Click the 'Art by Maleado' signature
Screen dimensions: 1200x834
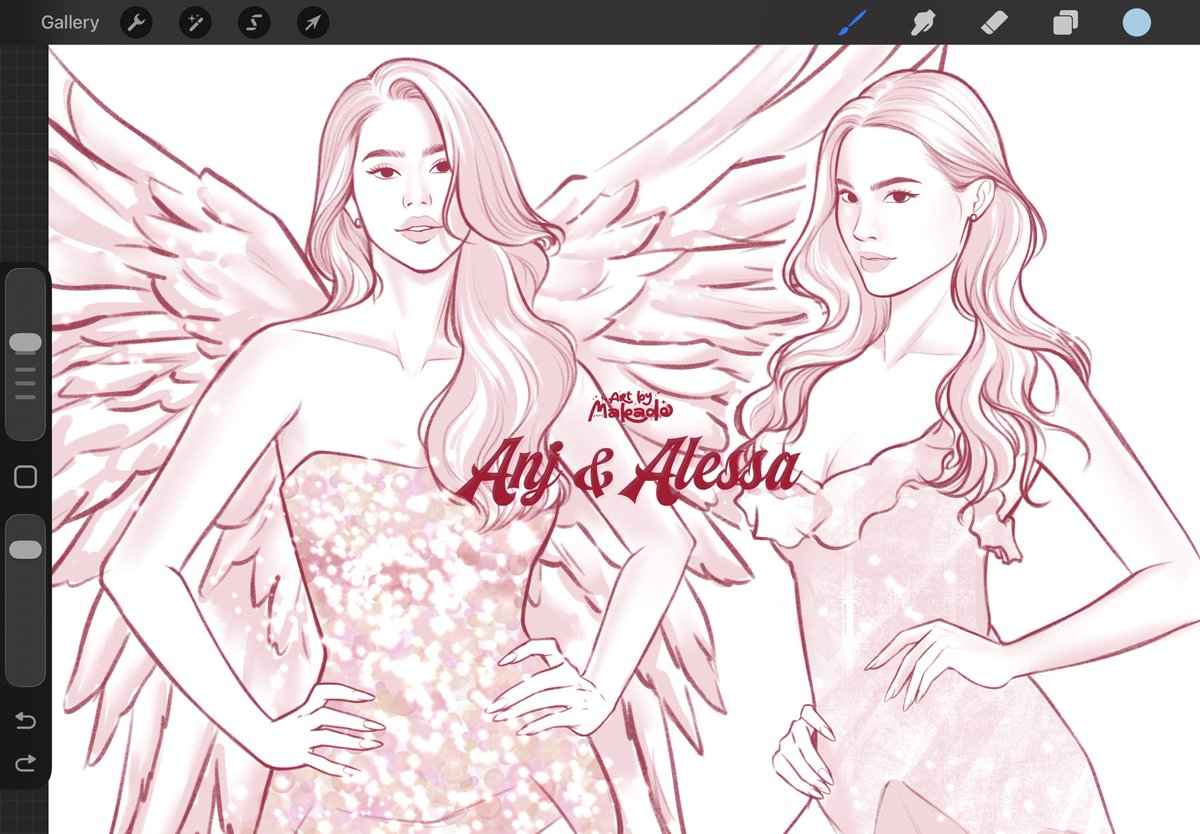click(633, 405)
